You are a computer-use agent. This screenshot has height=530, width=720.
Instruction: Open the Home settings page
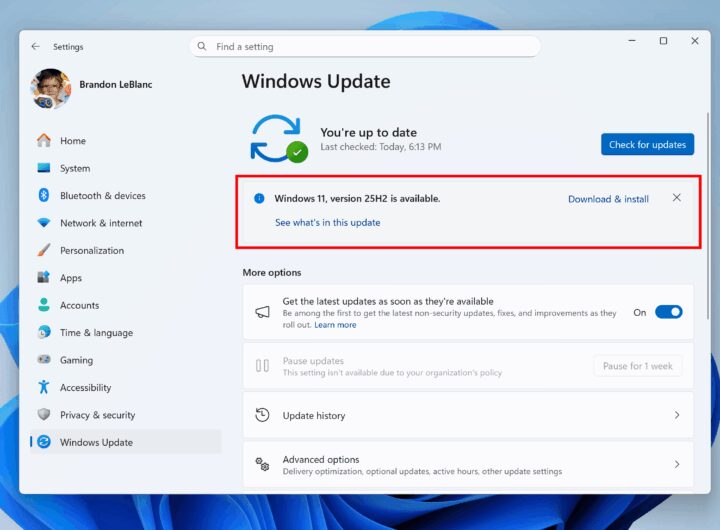point(72,141)
